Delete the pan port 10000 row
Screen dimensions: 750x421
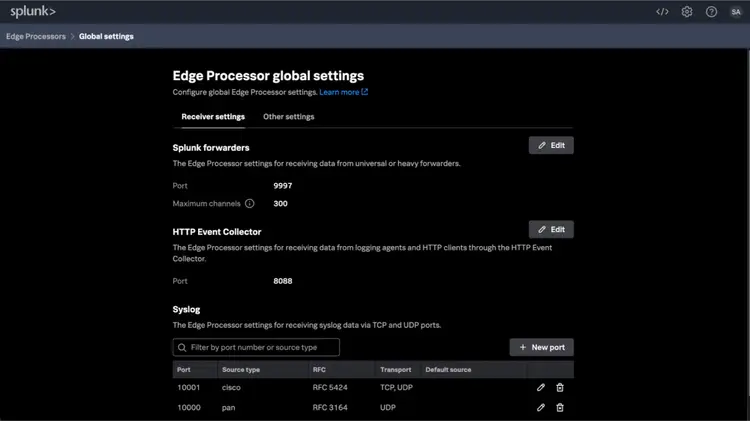tap(560, 408)
